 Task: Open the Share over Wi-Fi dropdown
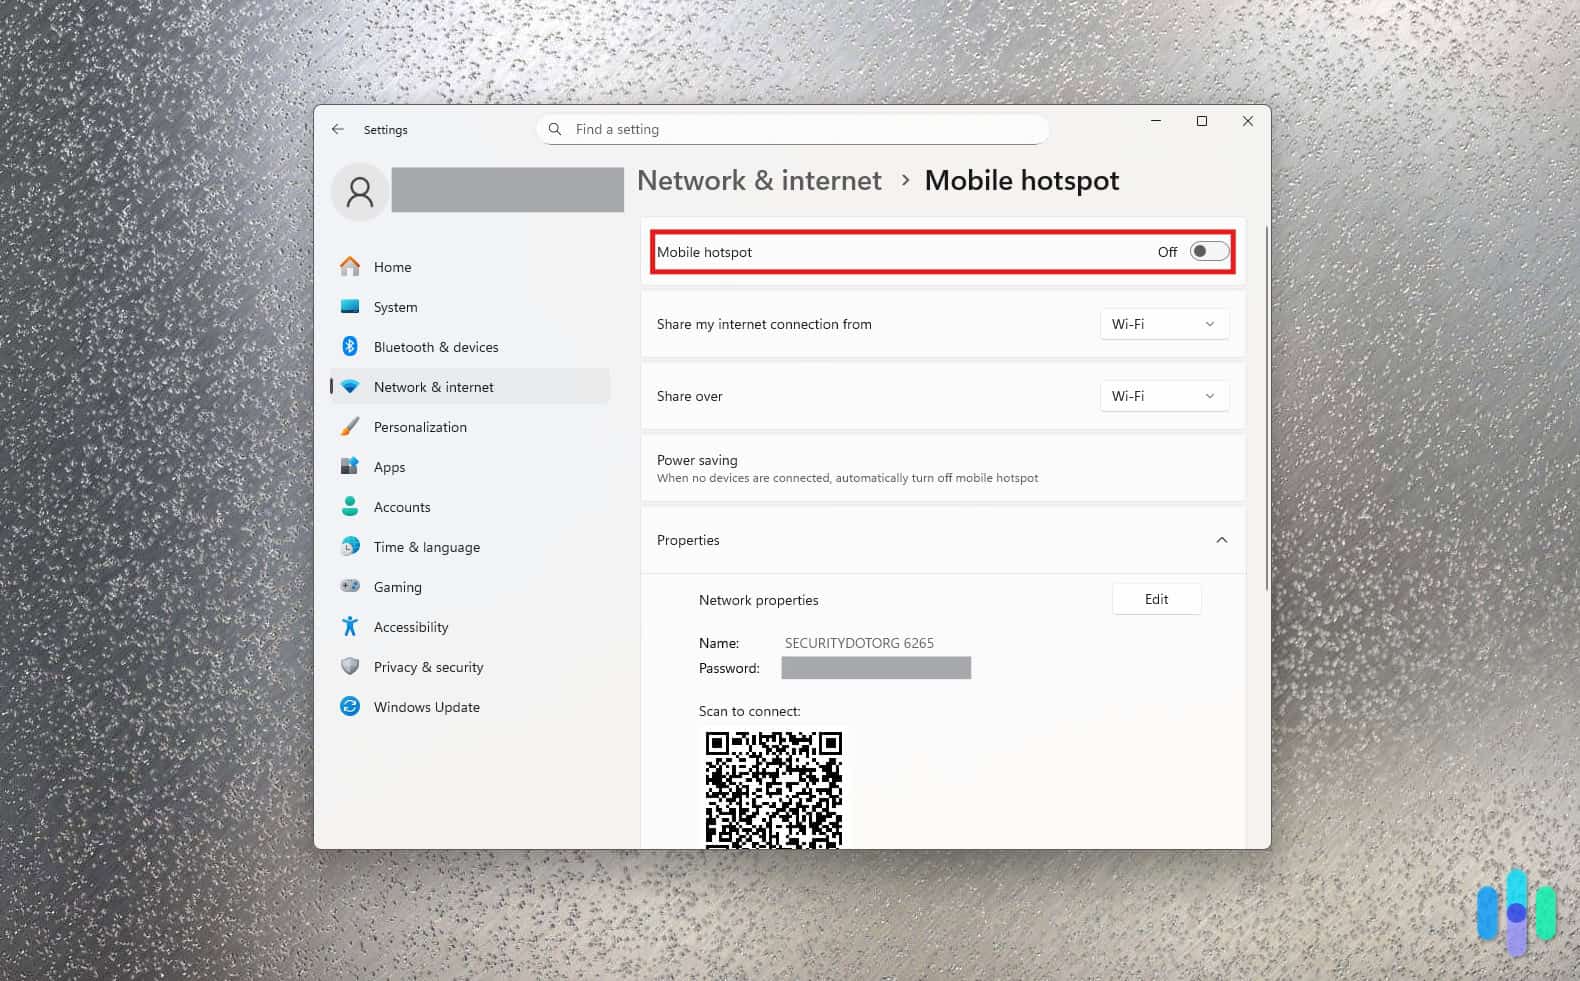tap(1165, 396)
